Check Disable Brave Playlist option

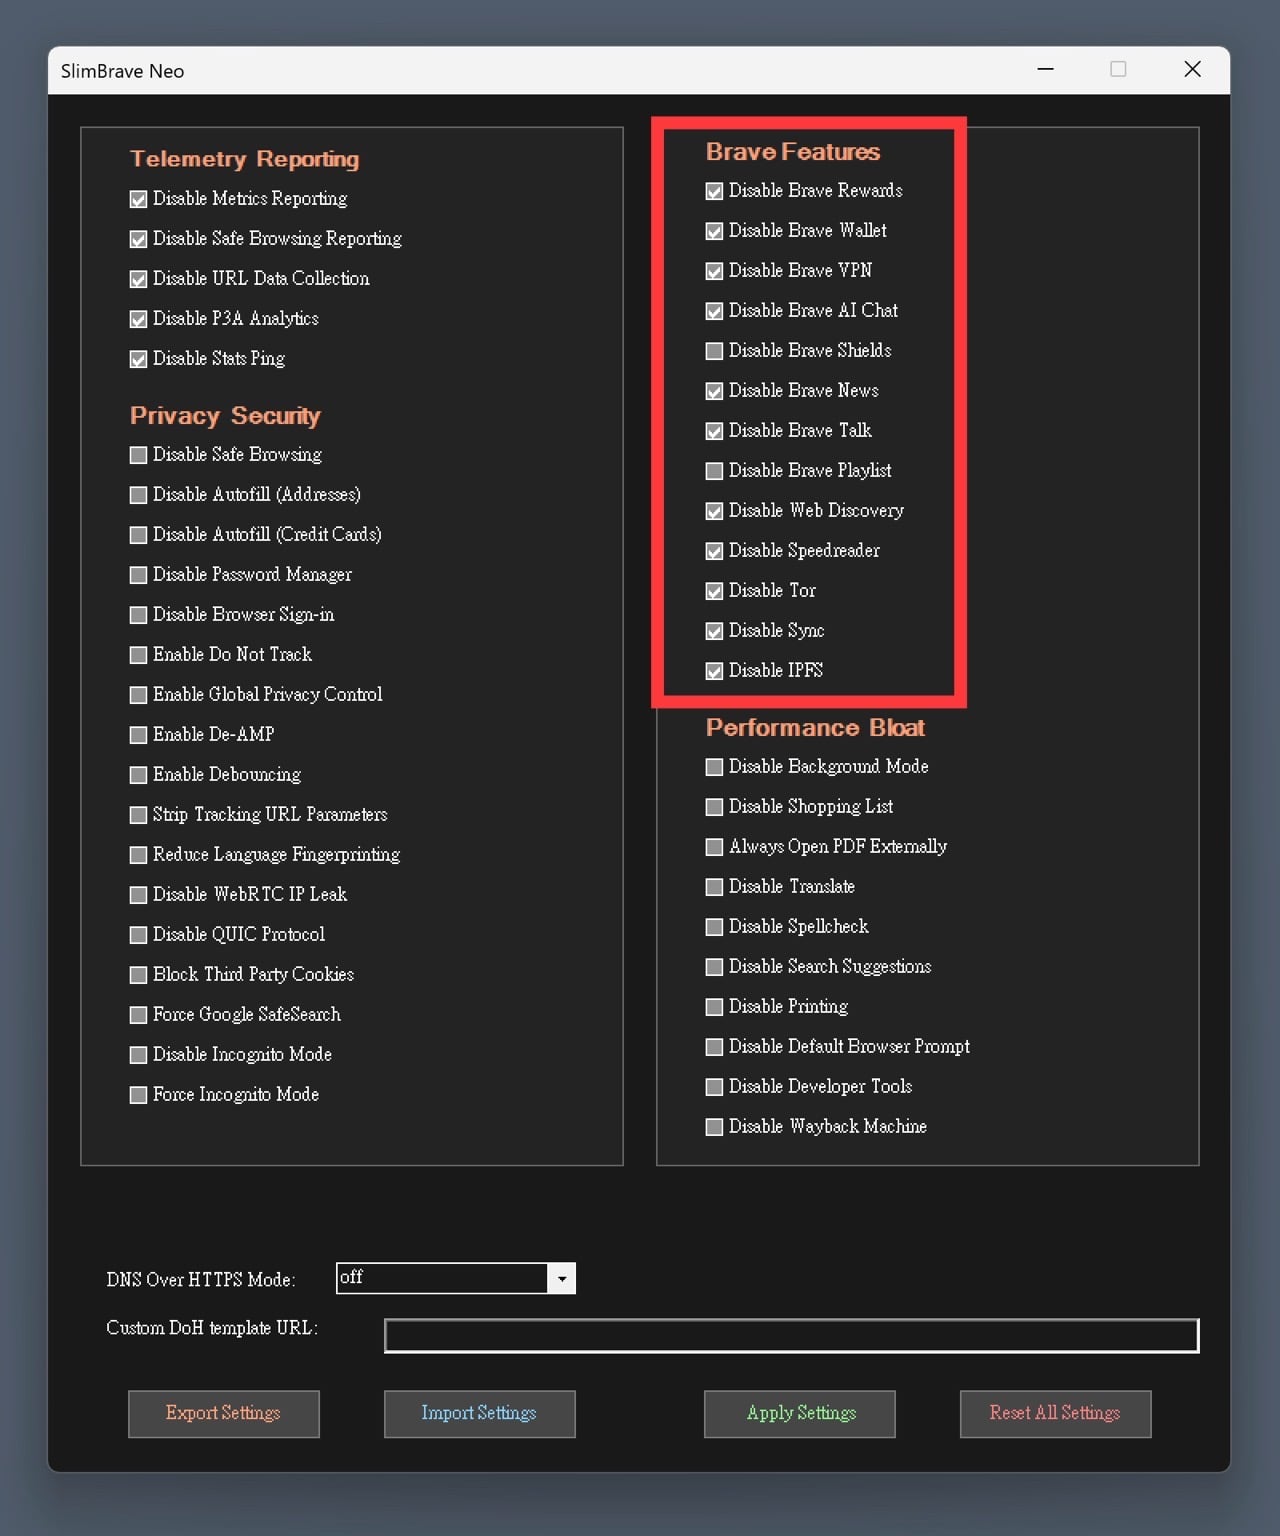point(714,471)
